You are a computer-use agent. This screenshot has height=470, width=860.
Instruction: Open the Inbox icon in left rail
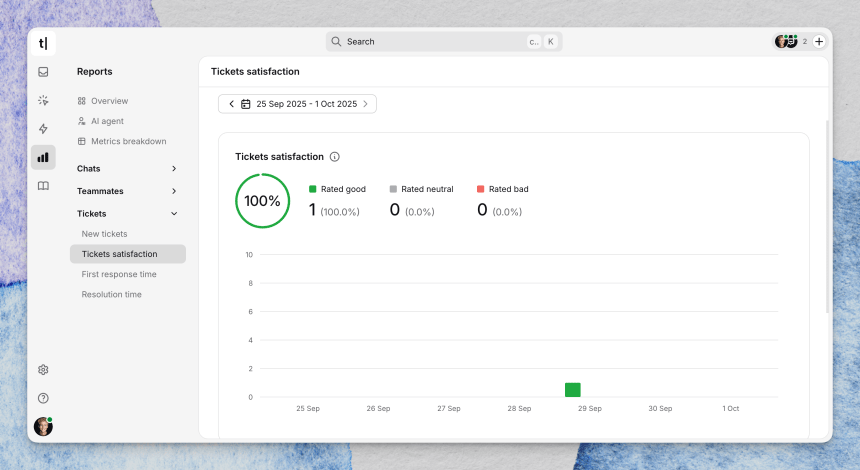pos(43,72)
